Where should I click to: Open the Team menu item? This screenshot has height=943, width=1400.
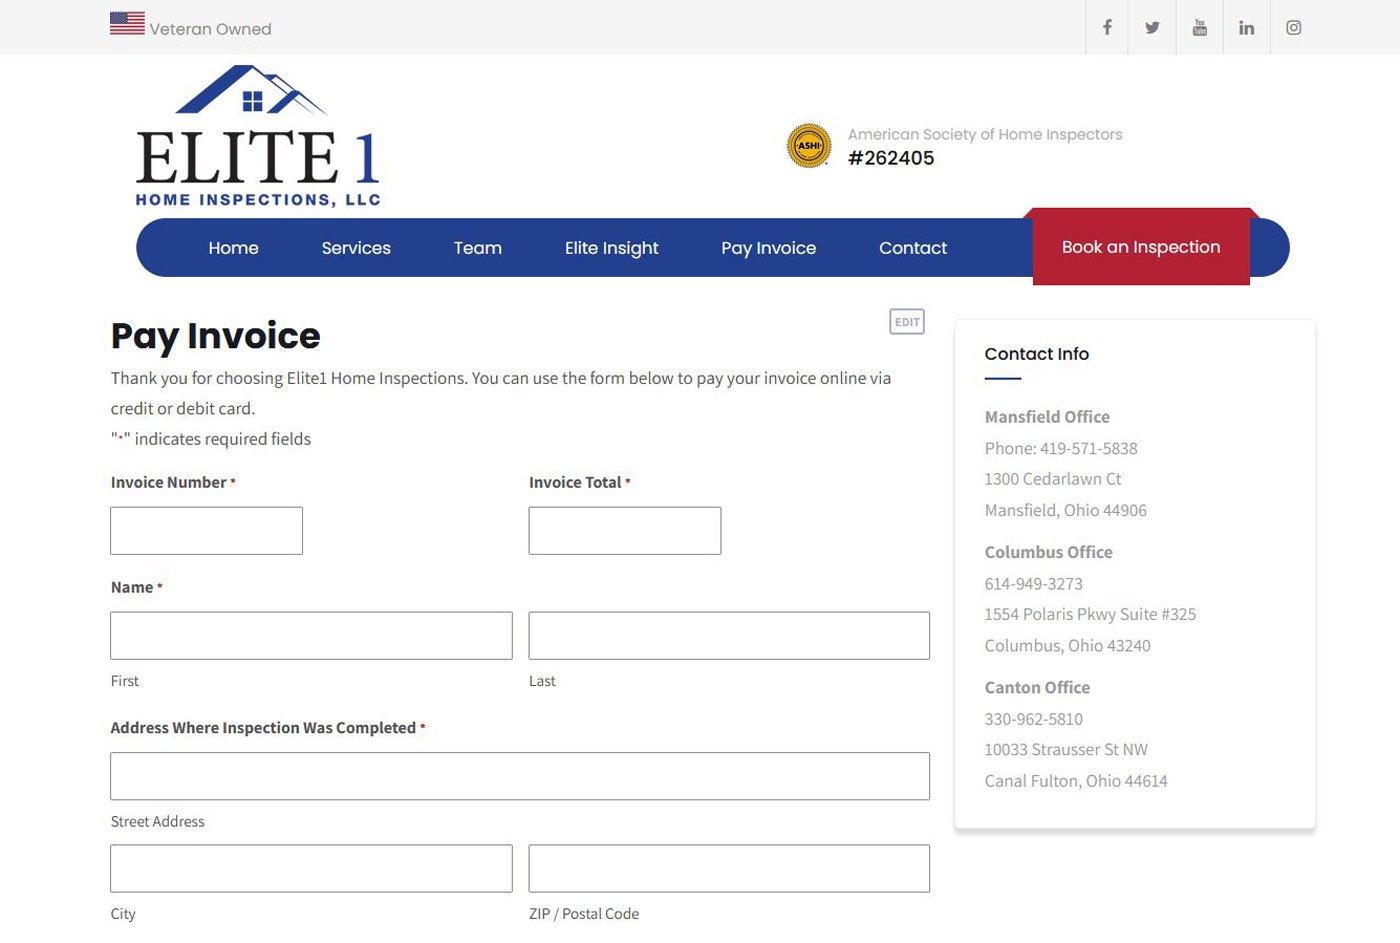478,248
